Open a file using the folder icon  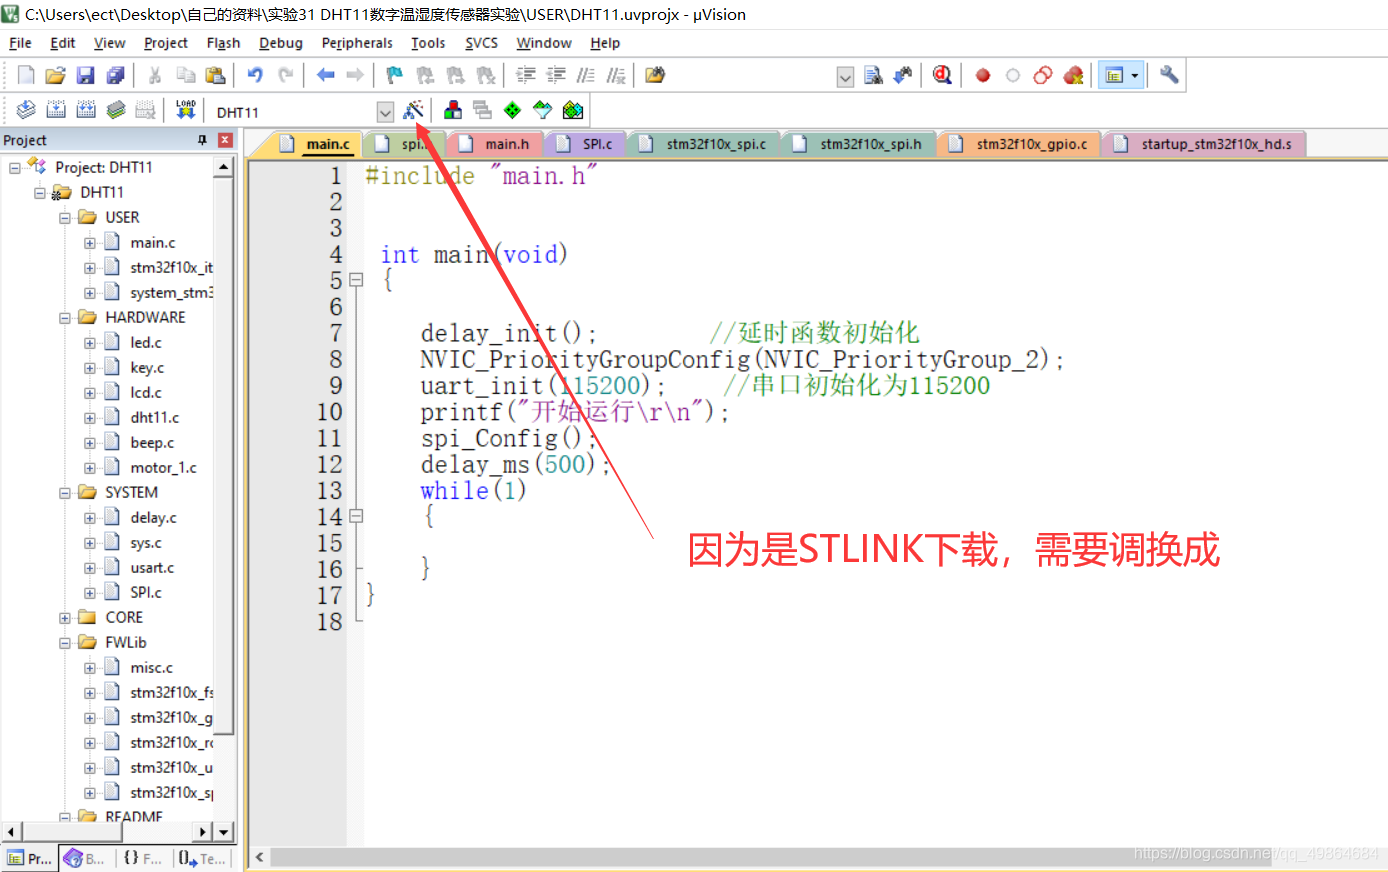click(x=56, y=75)
